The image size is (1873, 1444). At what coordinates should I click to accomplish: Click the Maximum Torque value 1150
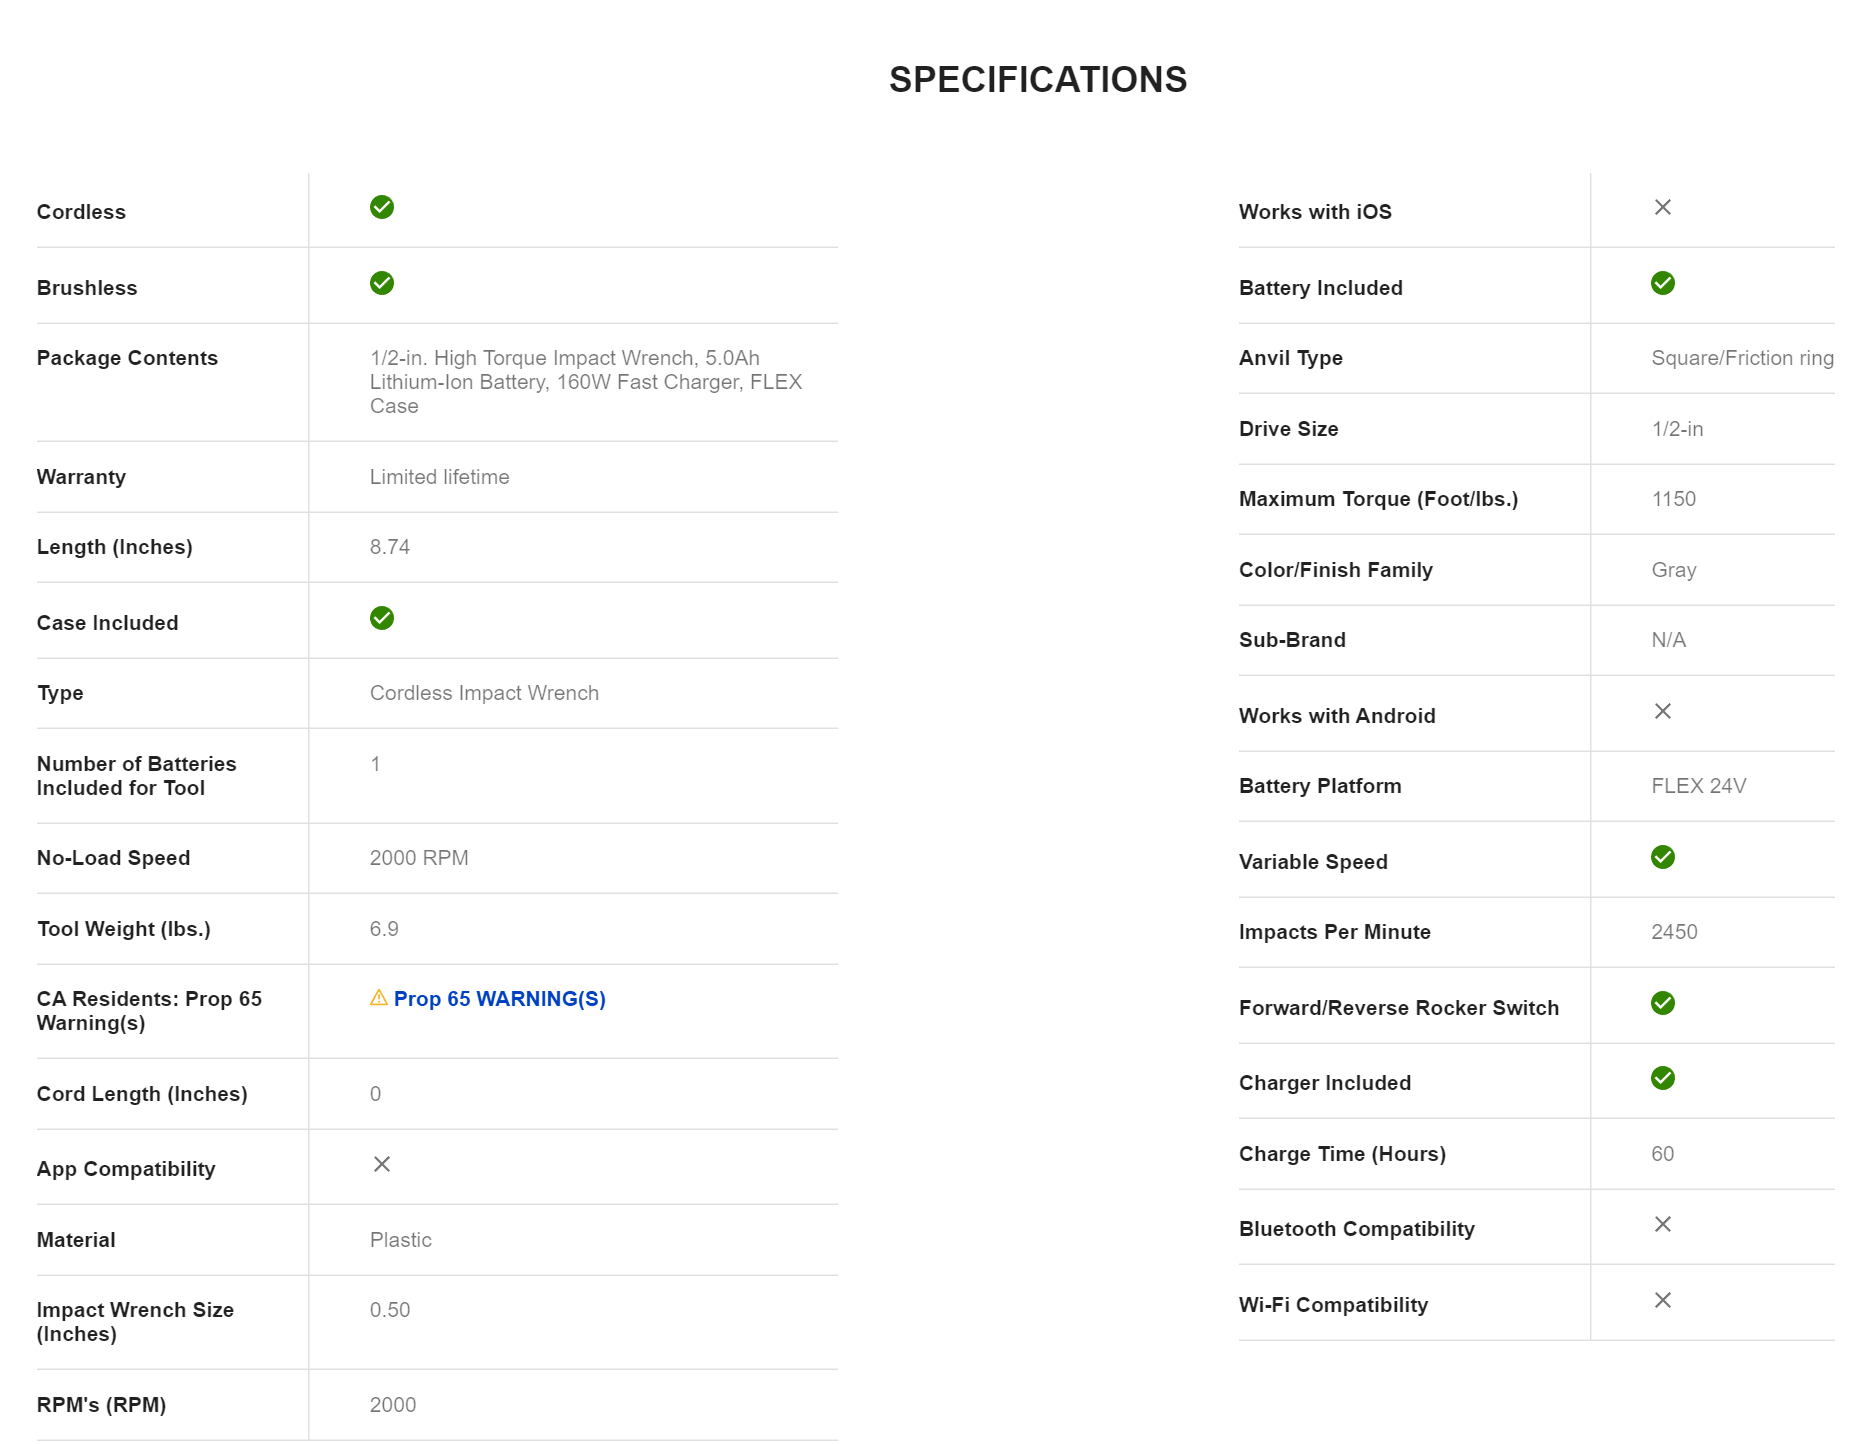1673,499
